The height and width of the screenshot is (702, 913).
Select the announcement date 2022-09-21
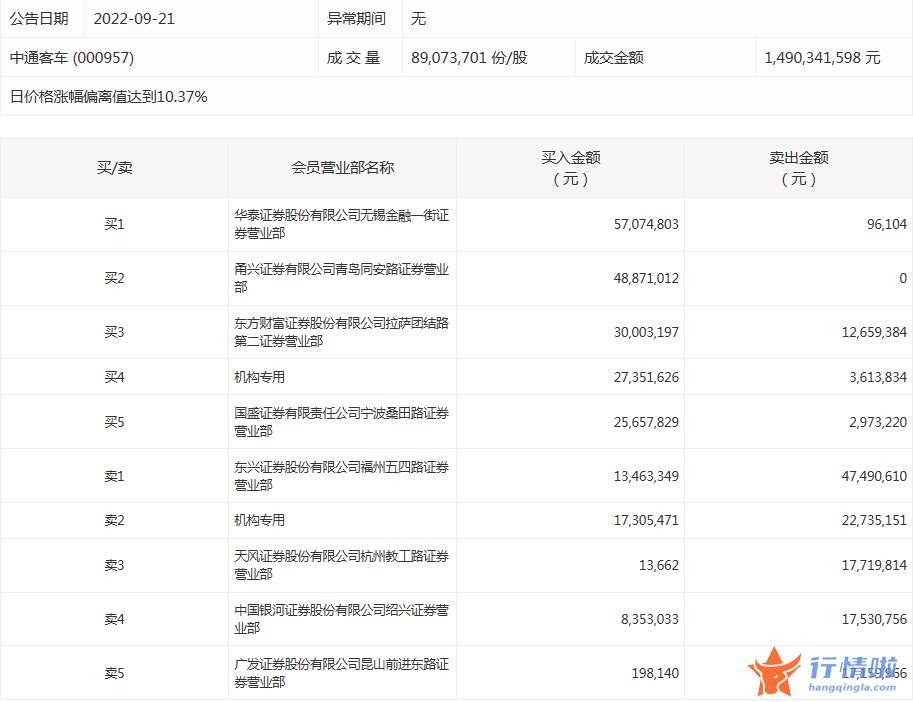coord(134,19)
